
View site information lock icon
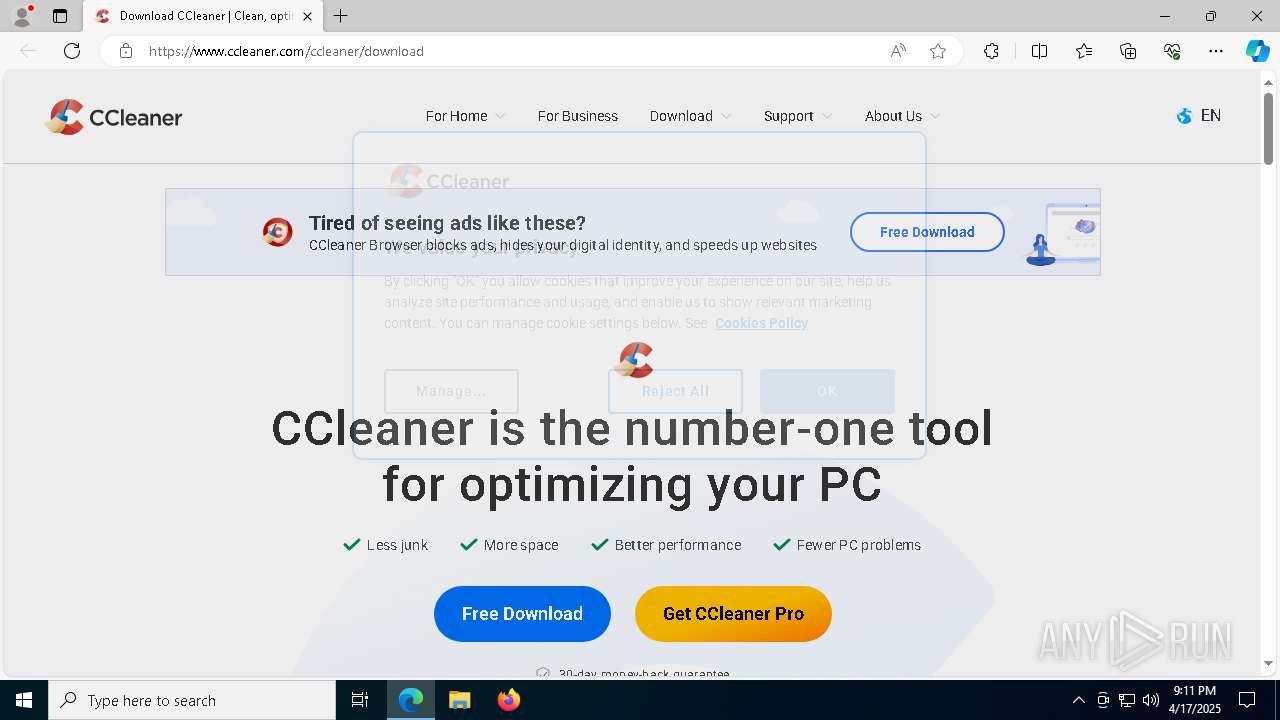coord(126,51)
